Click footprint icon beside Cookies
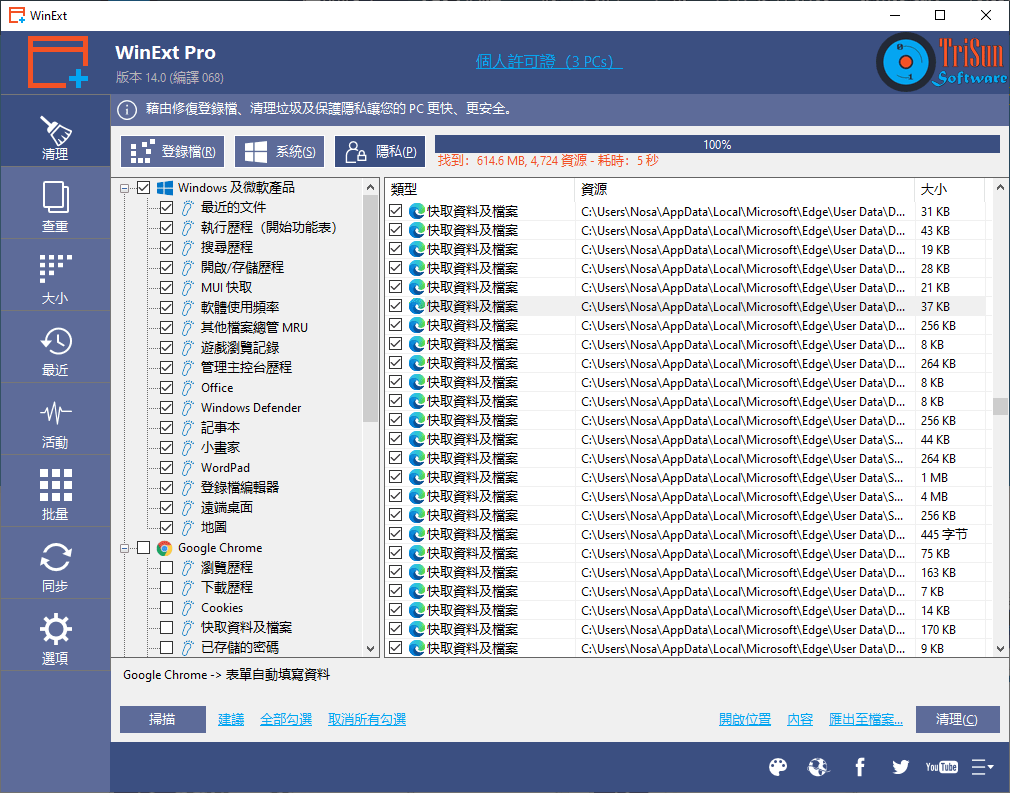The image size is (1010, 793). tap(187, 607)
